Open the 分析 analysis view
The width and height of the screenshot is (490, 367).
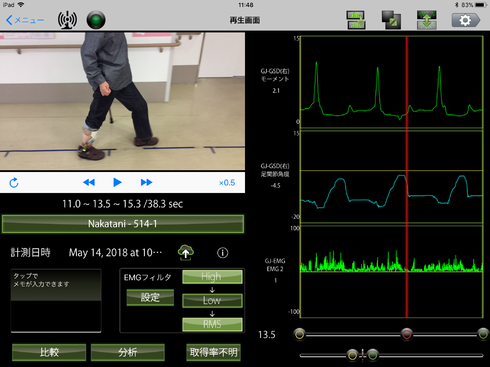click(x=128, y=352)
